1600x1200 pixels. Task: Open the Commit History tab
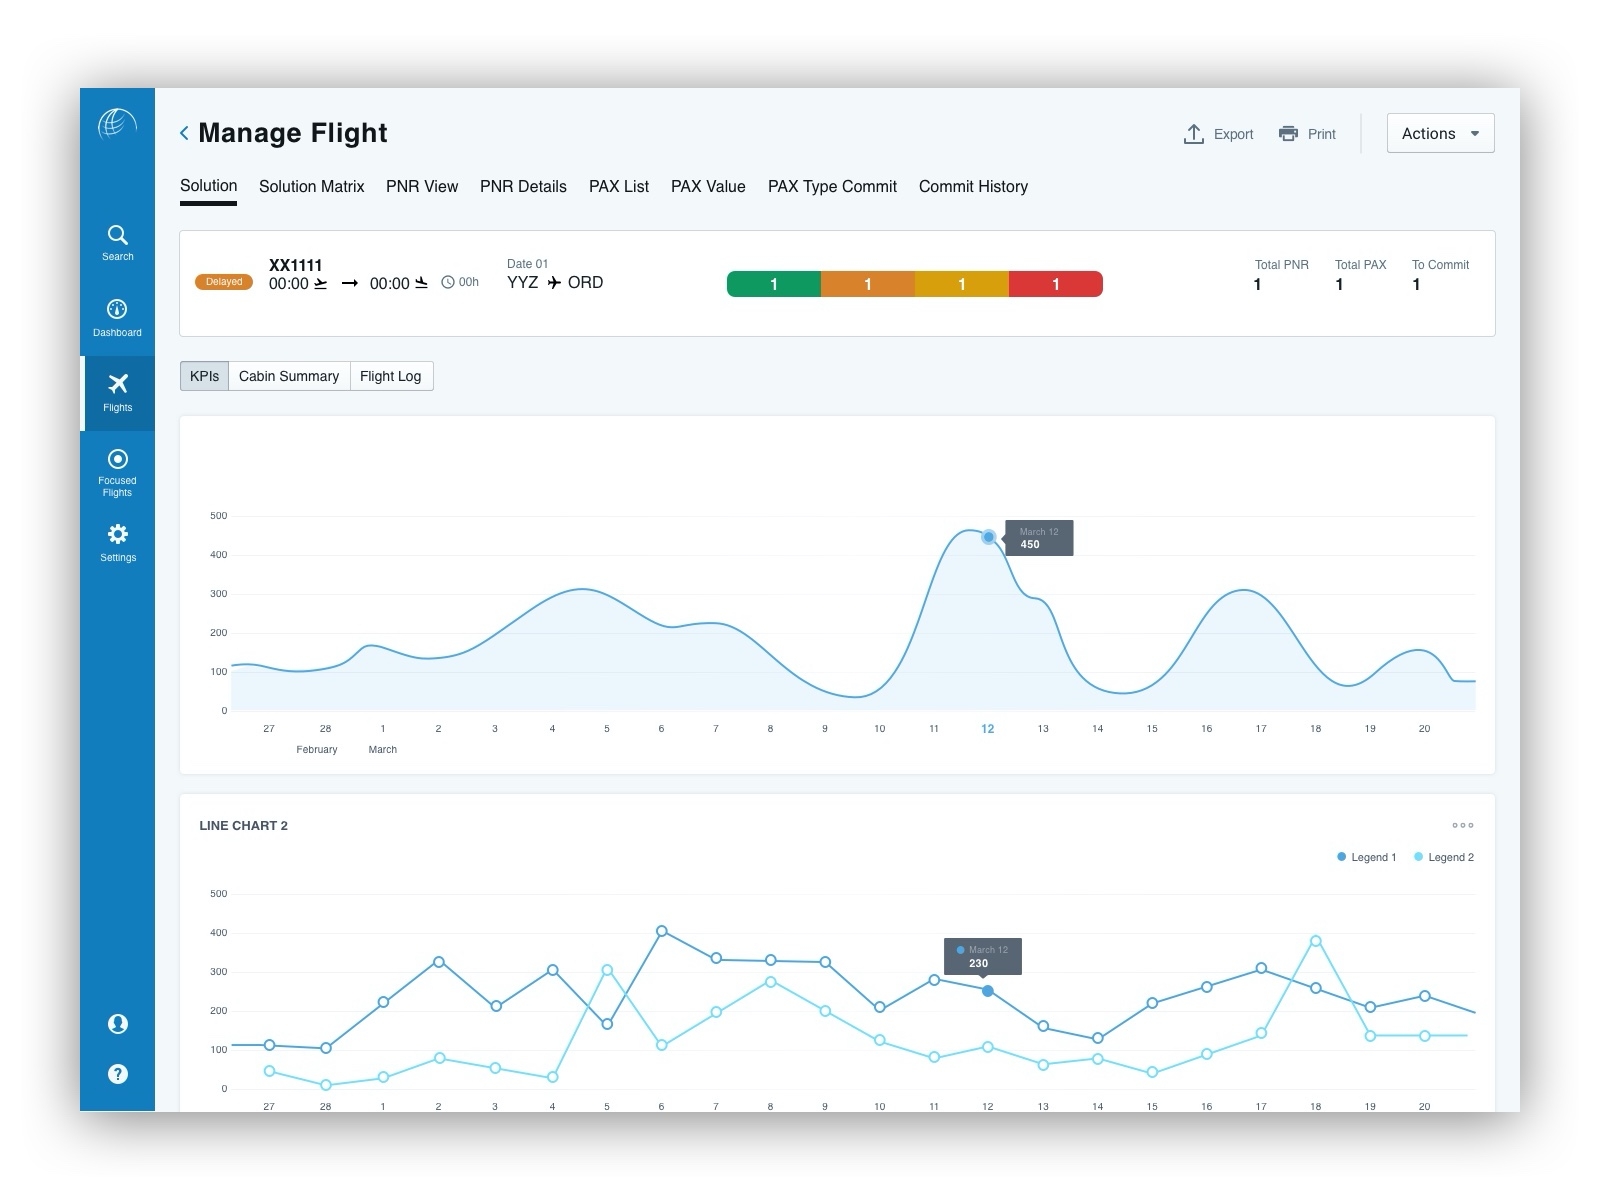point(972,186)
